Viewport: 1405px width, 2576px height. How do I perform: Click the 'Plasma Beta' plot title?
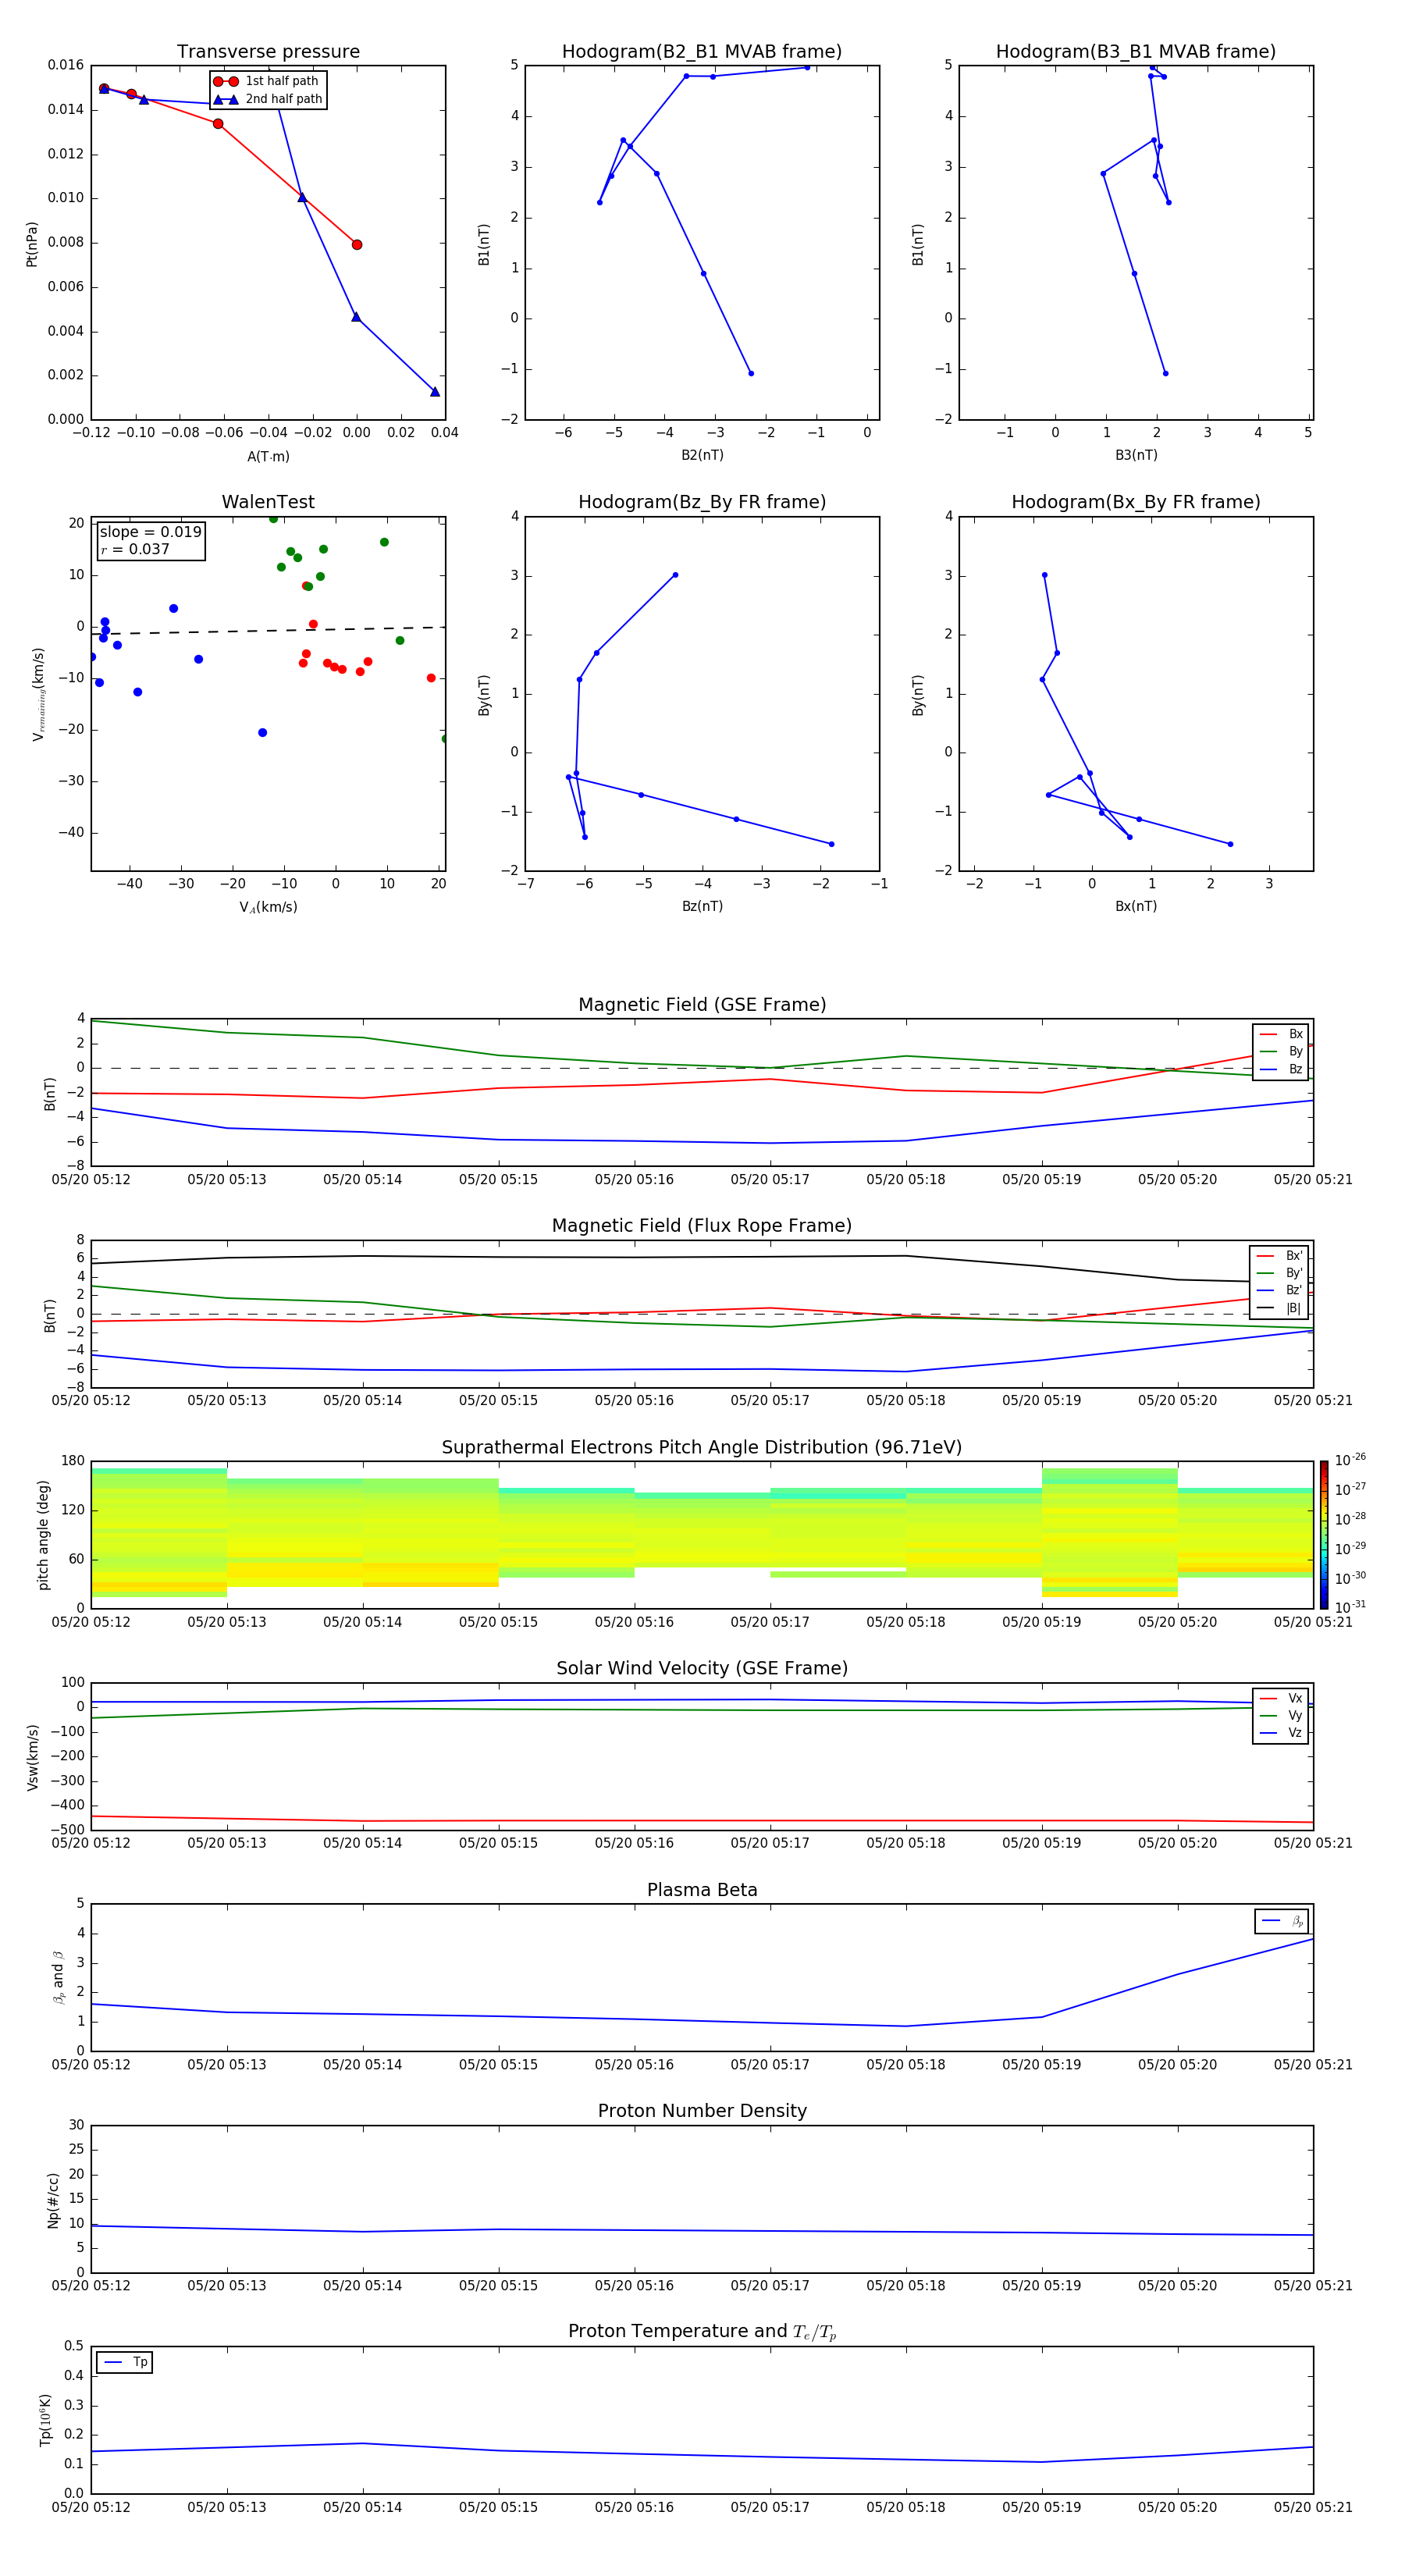point(702,1890)
